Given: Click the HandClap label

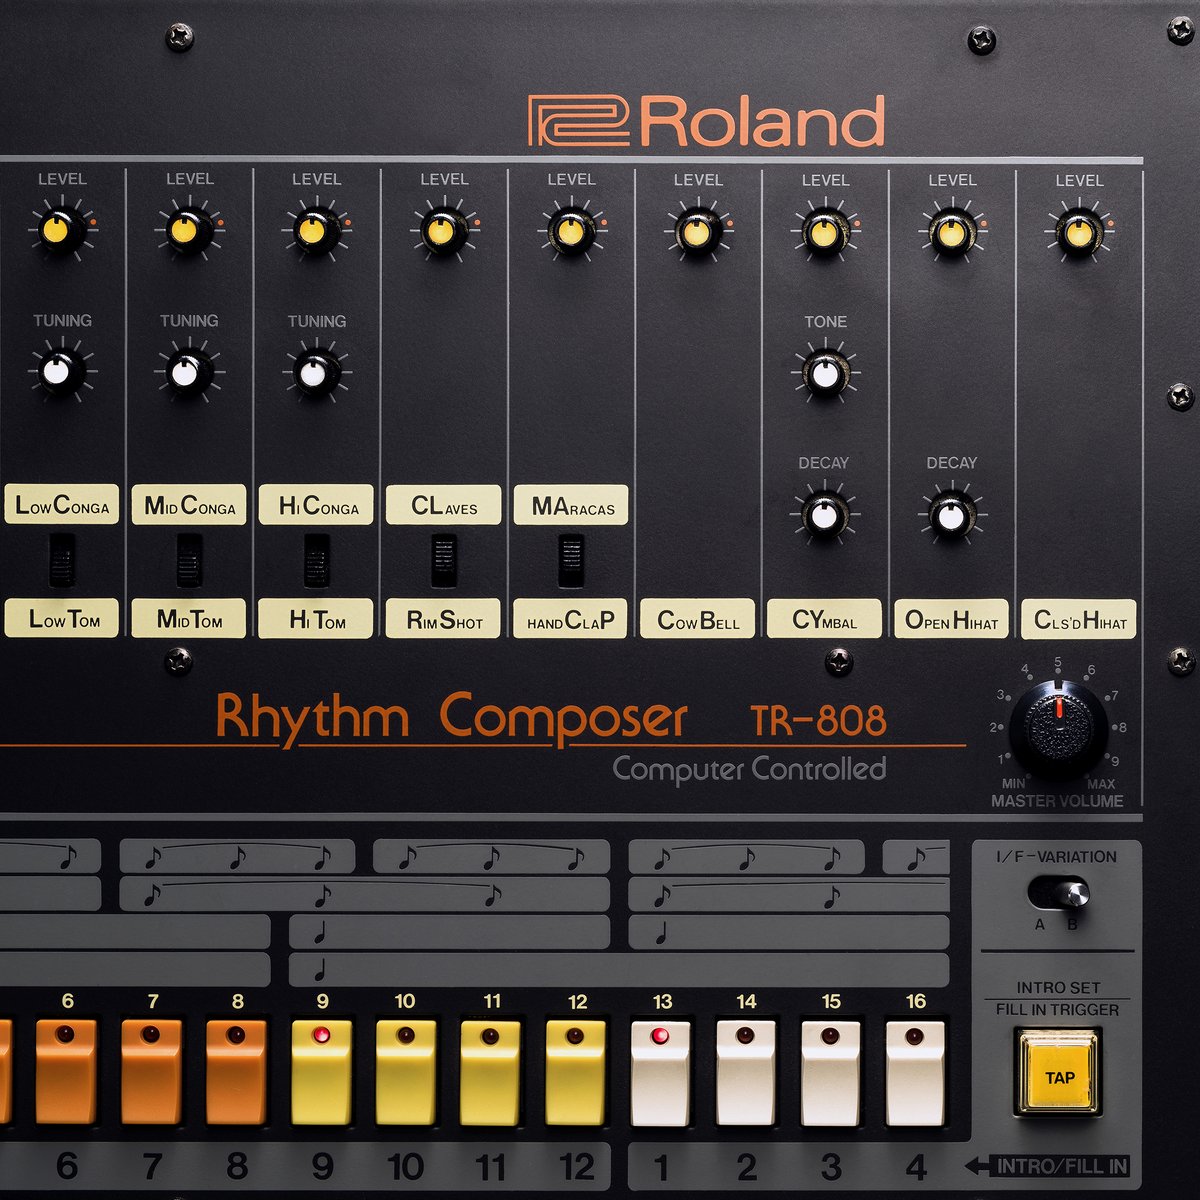Looking at the screenshot, I should [571, 619].
